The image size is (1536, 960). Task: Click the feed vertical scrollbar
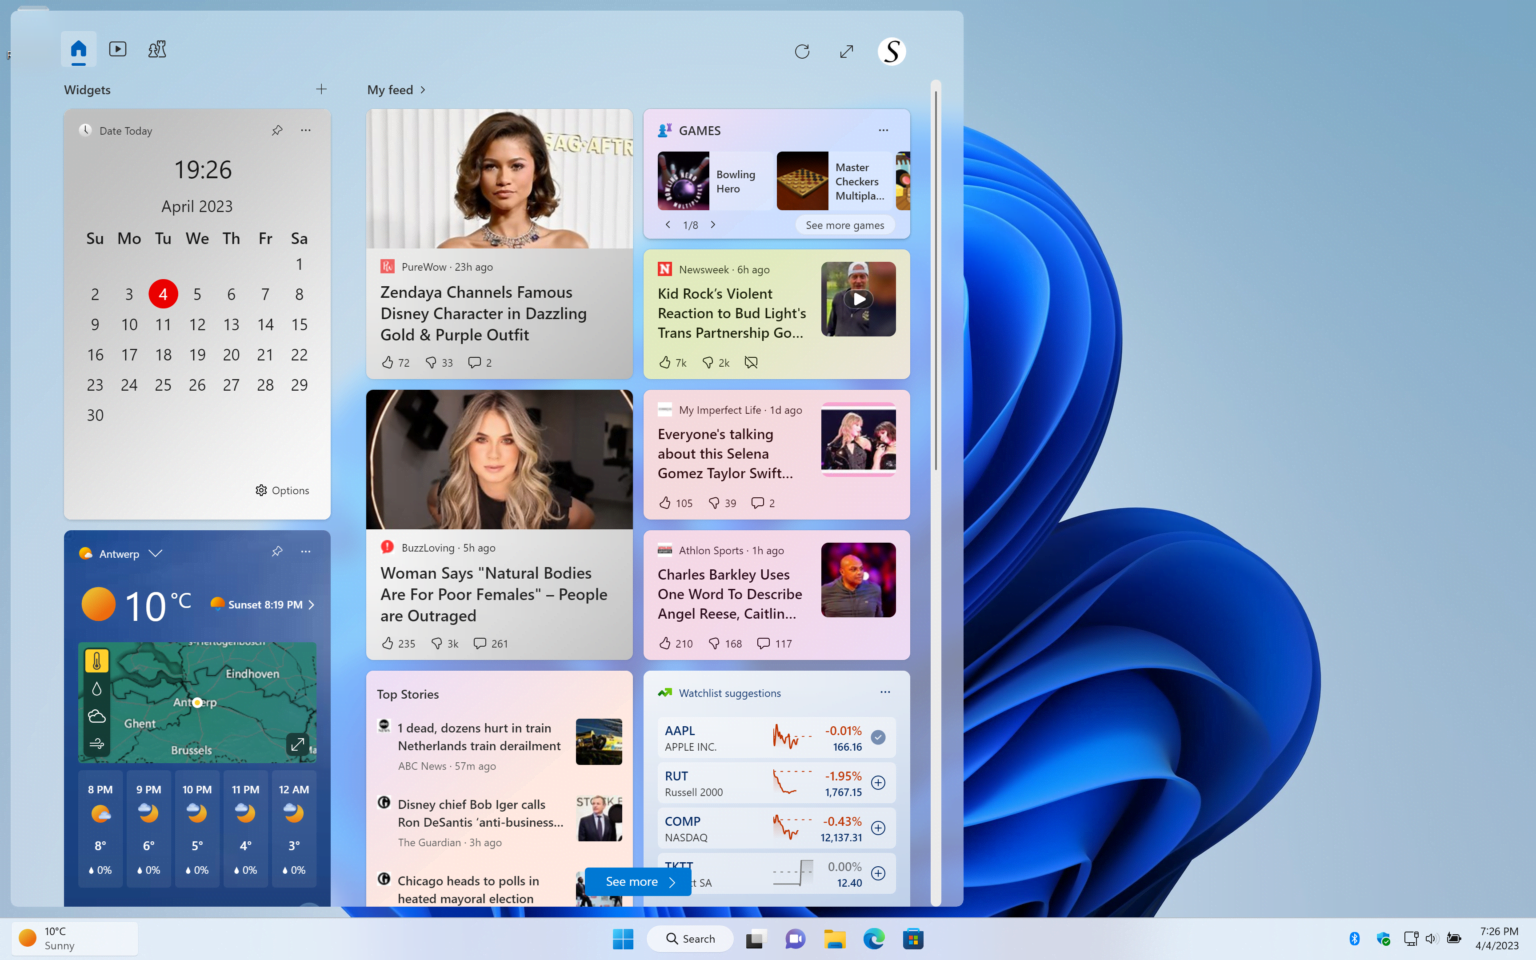pyautogui.click(x=936, y=280)
